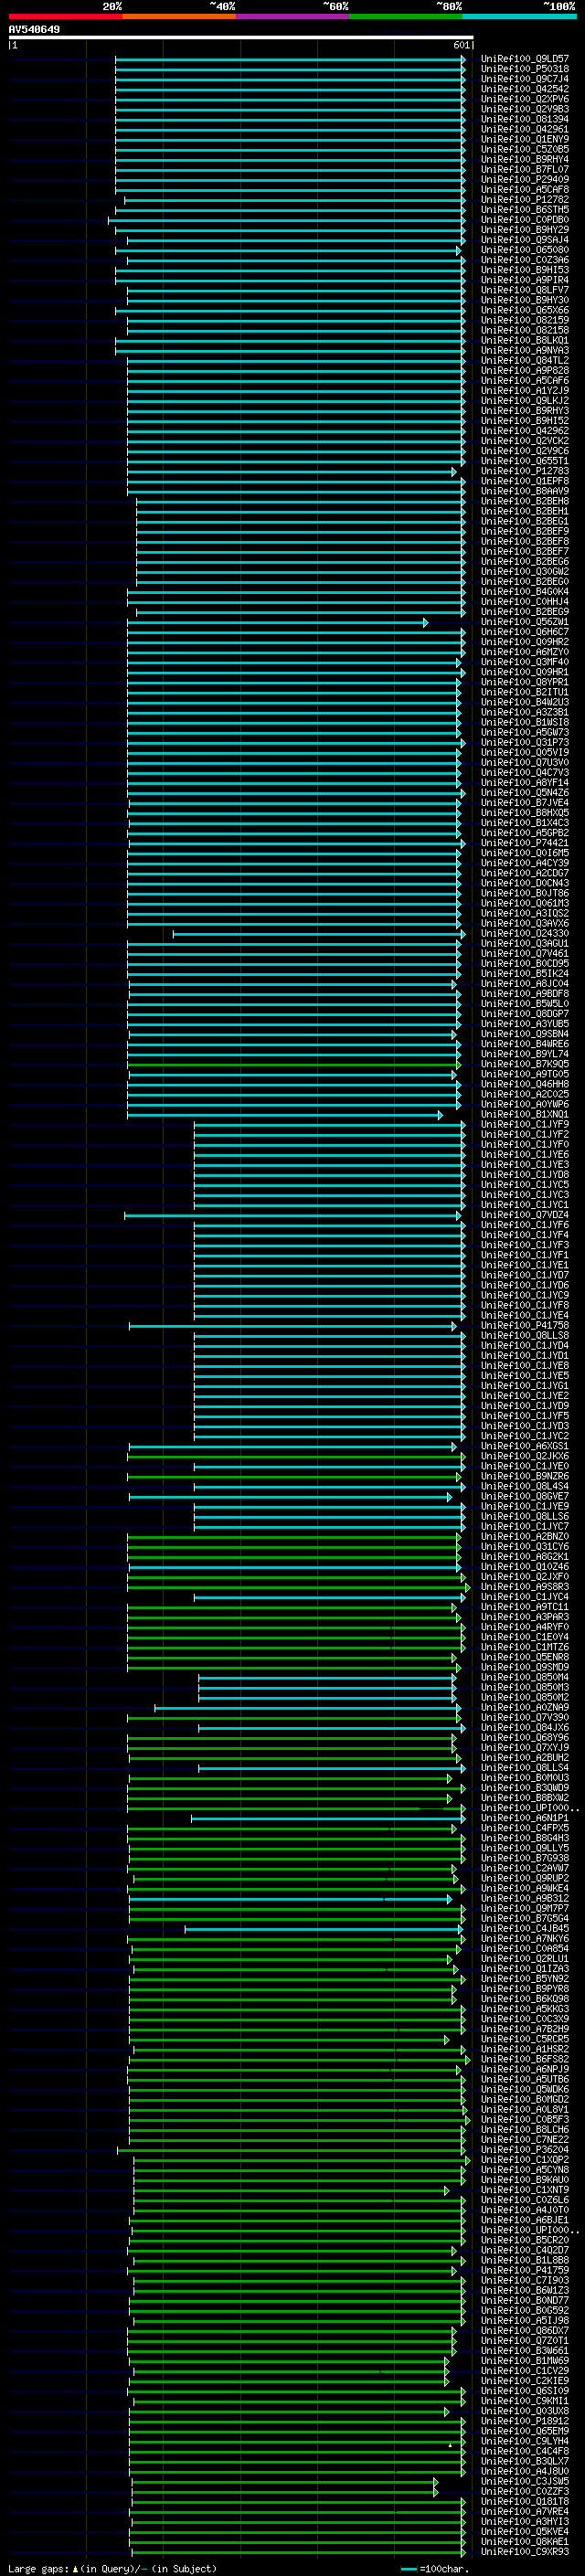Select hit label UniRef100_P41758
Viewport: 585px width, 2576px height.
pos(524,1325)
